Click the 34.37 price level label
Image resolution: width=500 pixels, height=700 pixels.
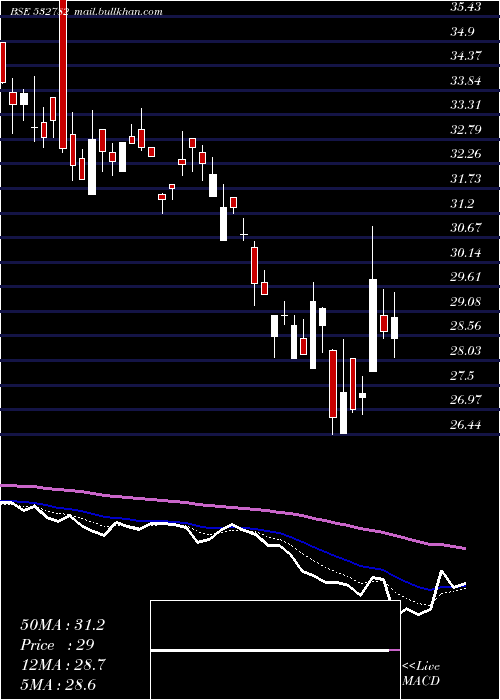pyautogui.click(x=466, y=57)
